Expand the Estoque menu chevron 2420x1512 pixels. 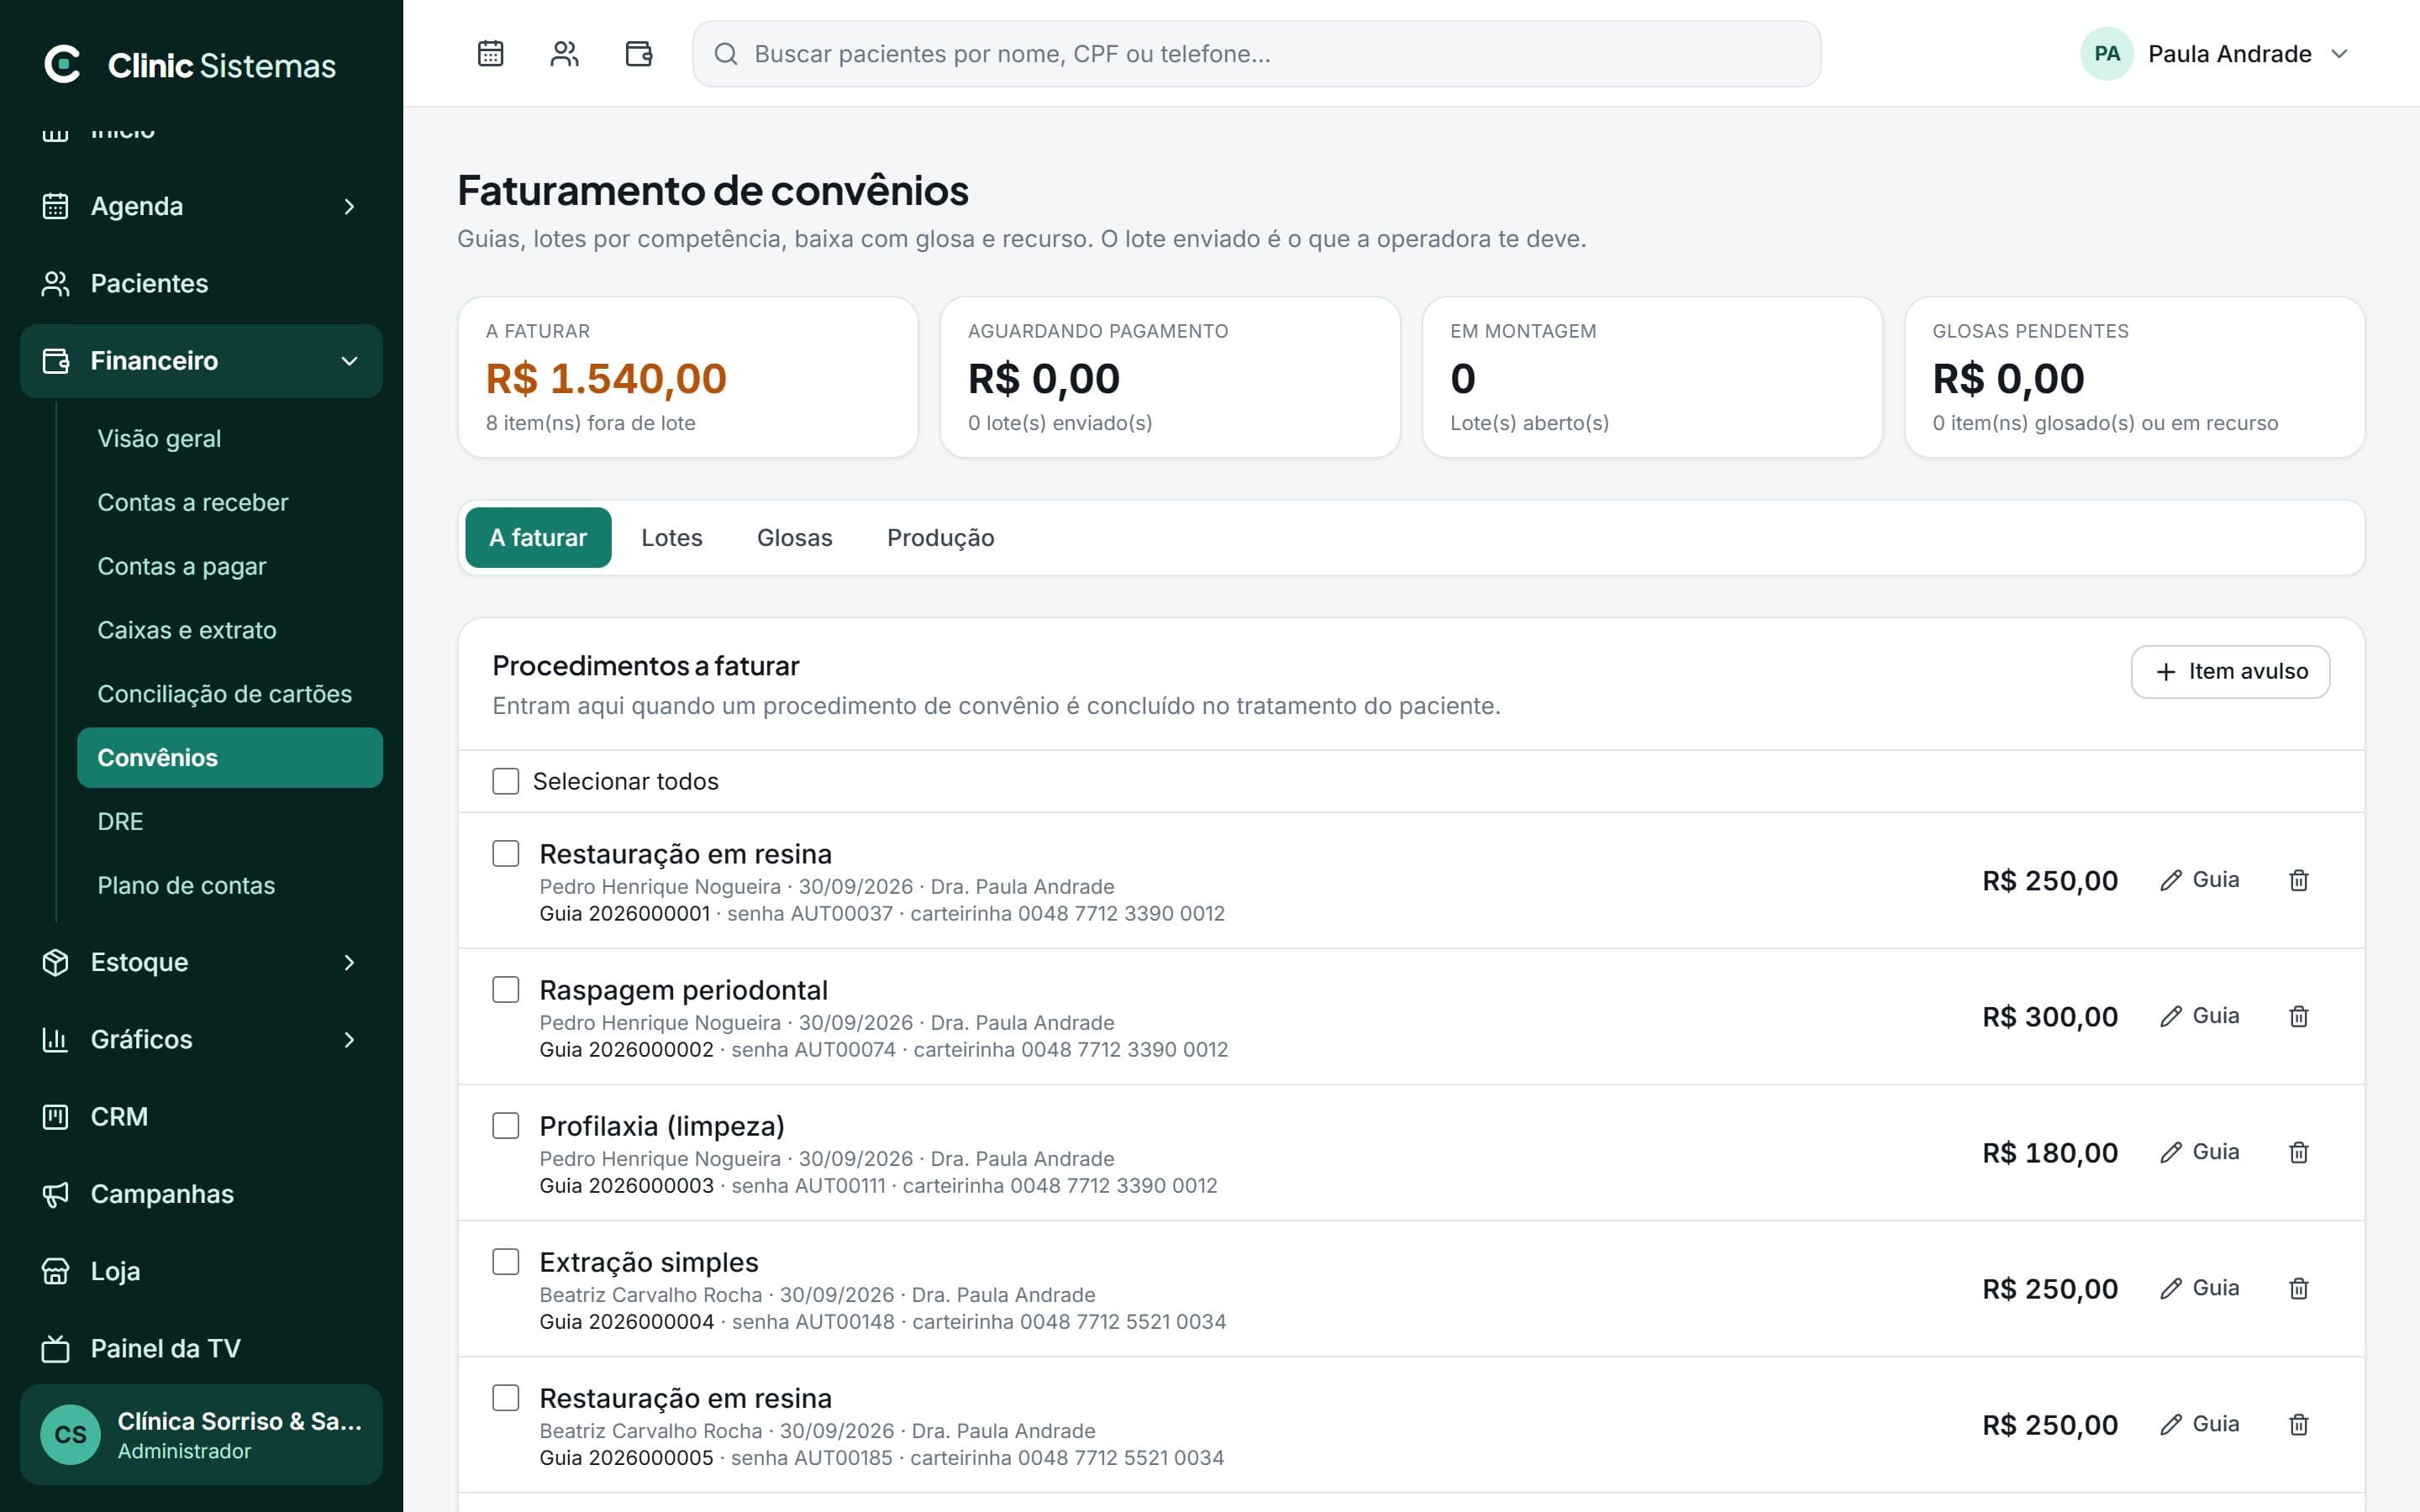tap(349, 962)
